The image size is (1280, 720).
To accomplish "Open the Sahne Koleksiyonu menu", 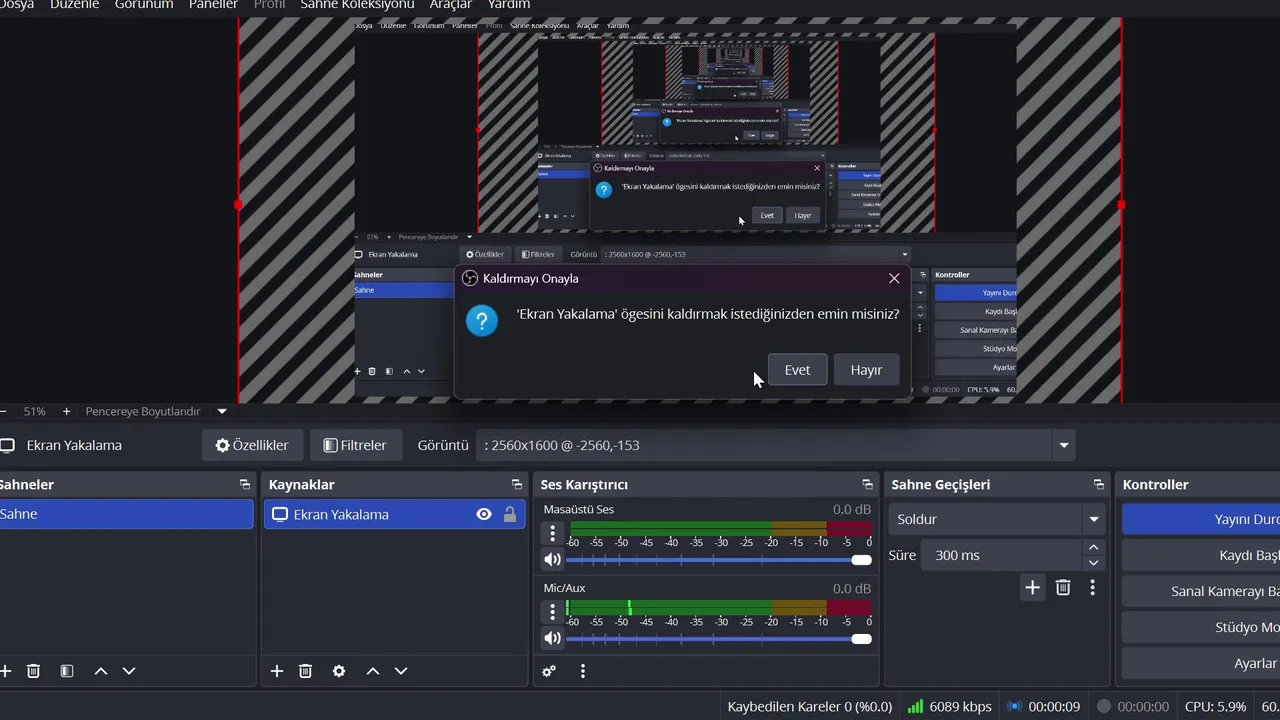I will 357,5.
